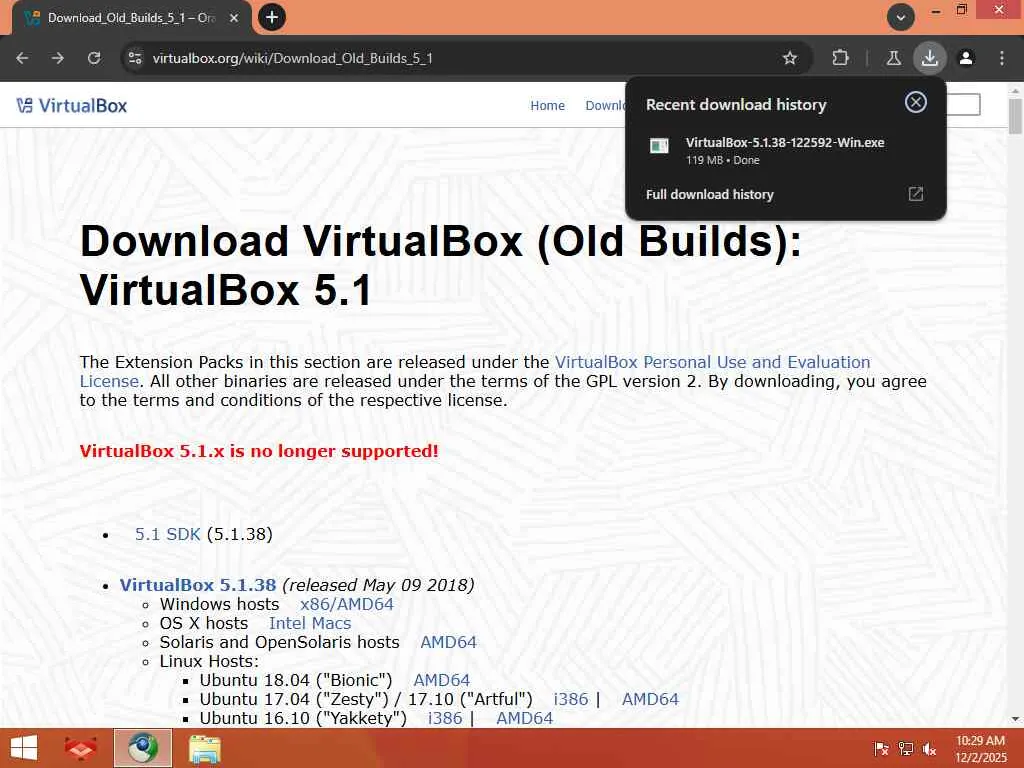
Task: Download Ubuntu 16.10 Yakkety AMD64 package
Action: pos(524,718)
